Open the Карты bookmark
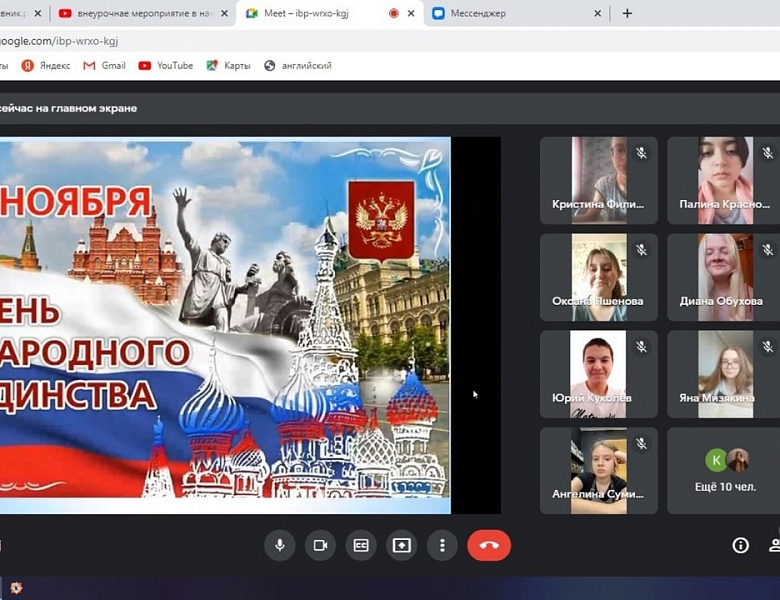 click(228, 66)
